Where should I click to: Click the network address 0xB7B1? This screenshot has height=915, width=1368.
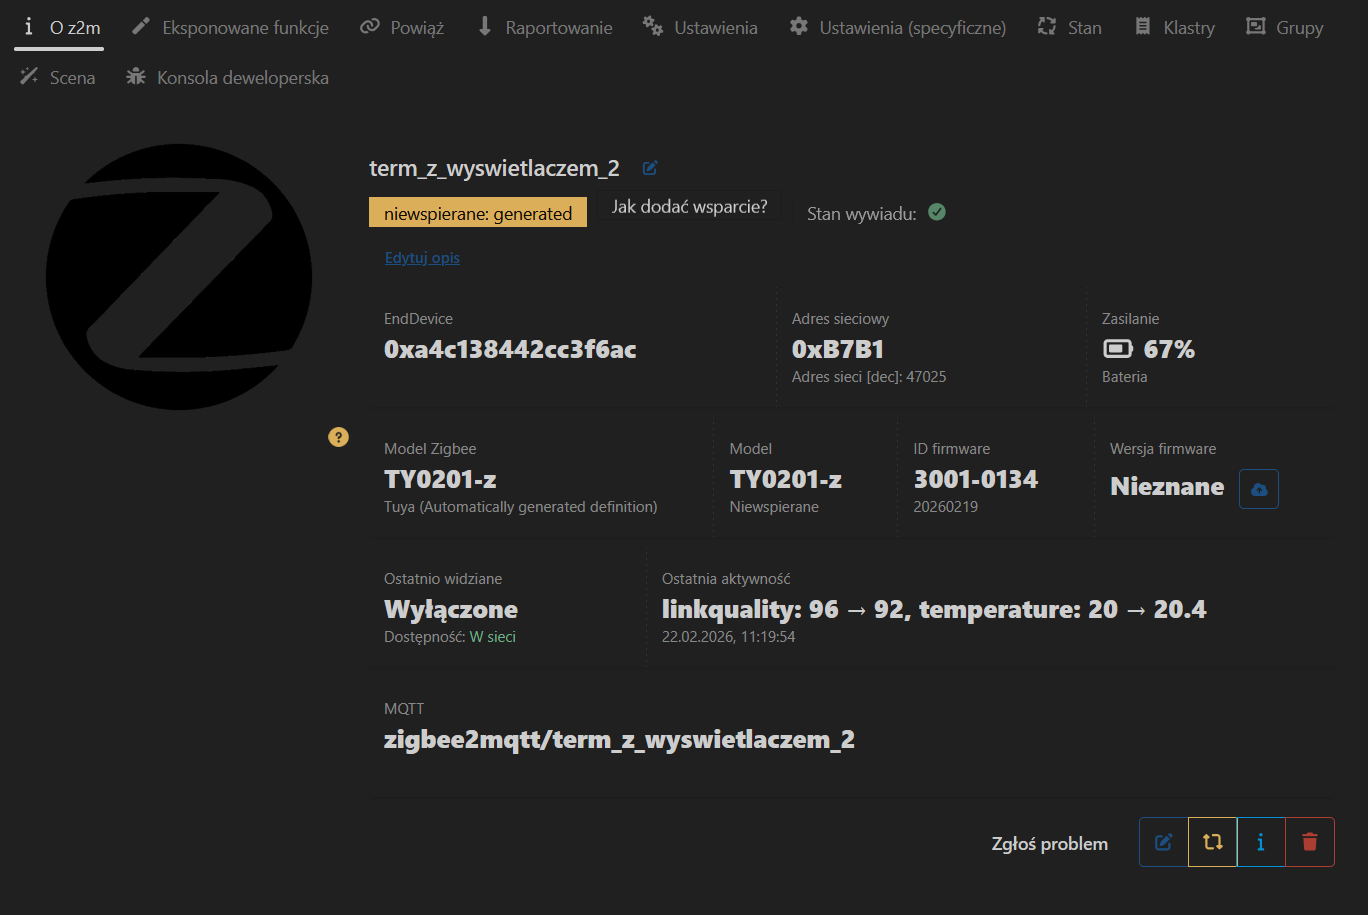pyautogui.click(x=838, y=349)
